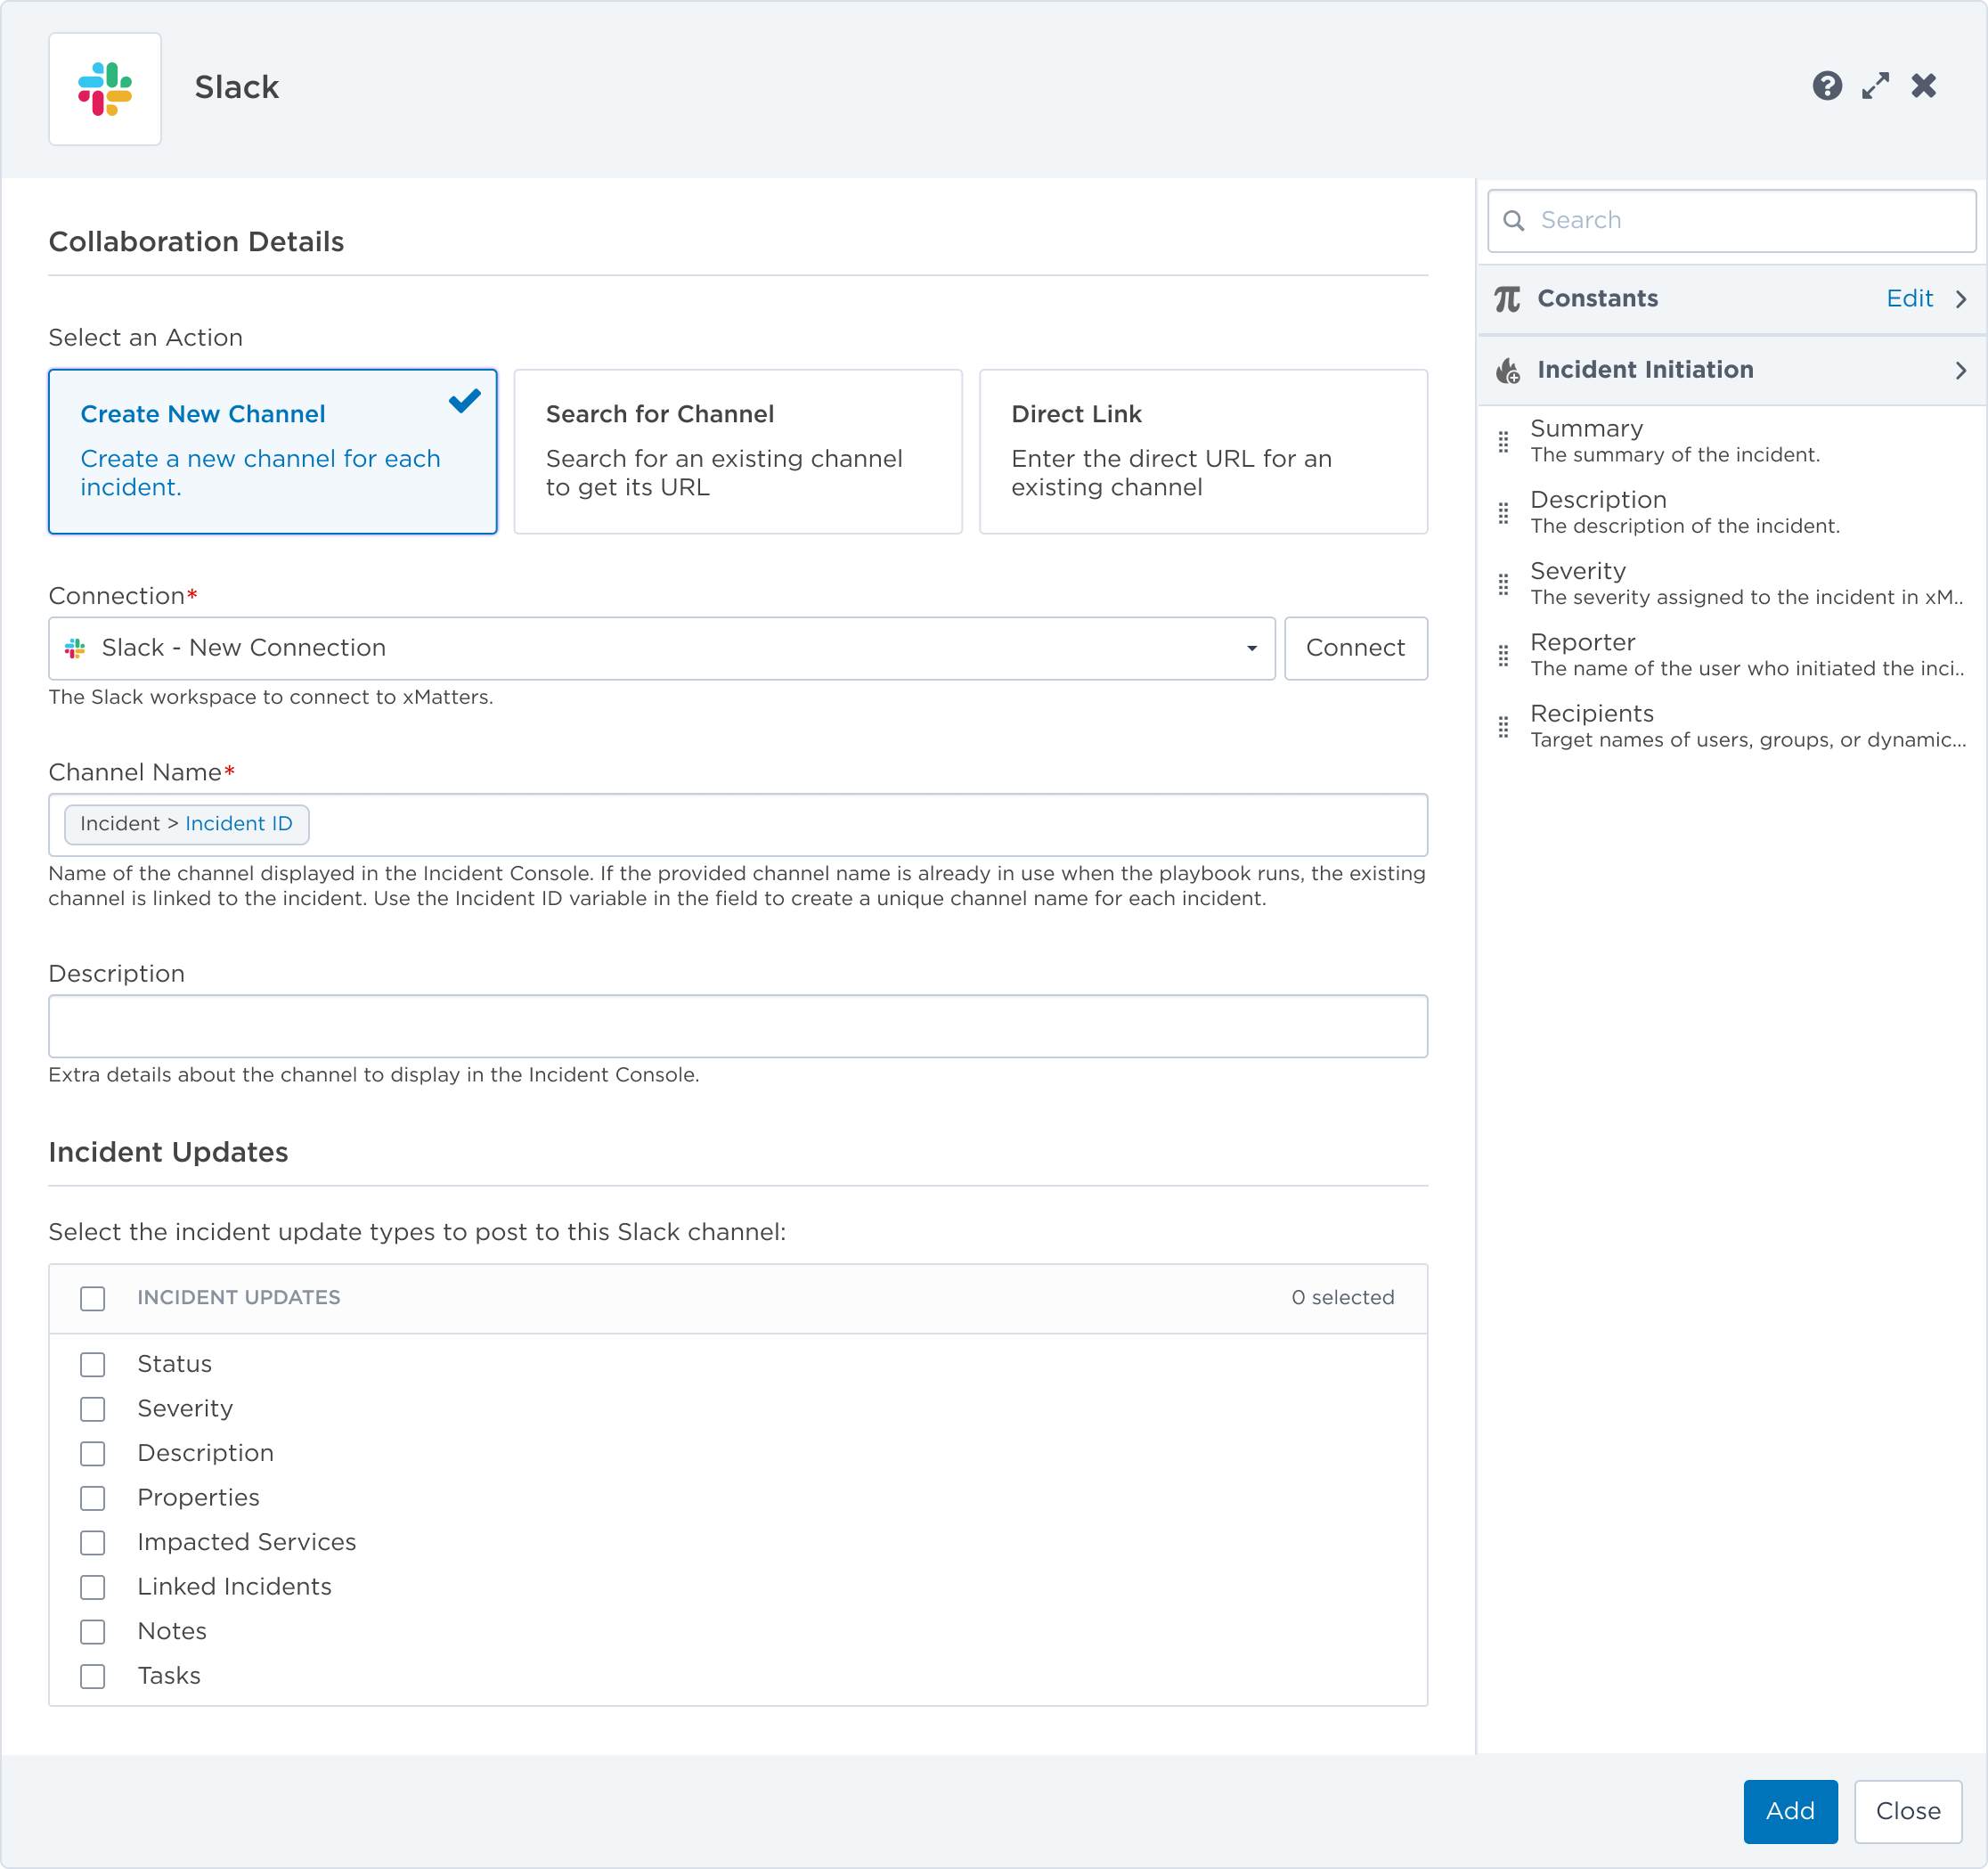Click the Incident ID variable token
This screenshot has width=1988, height=1869.
pos(187,824)
